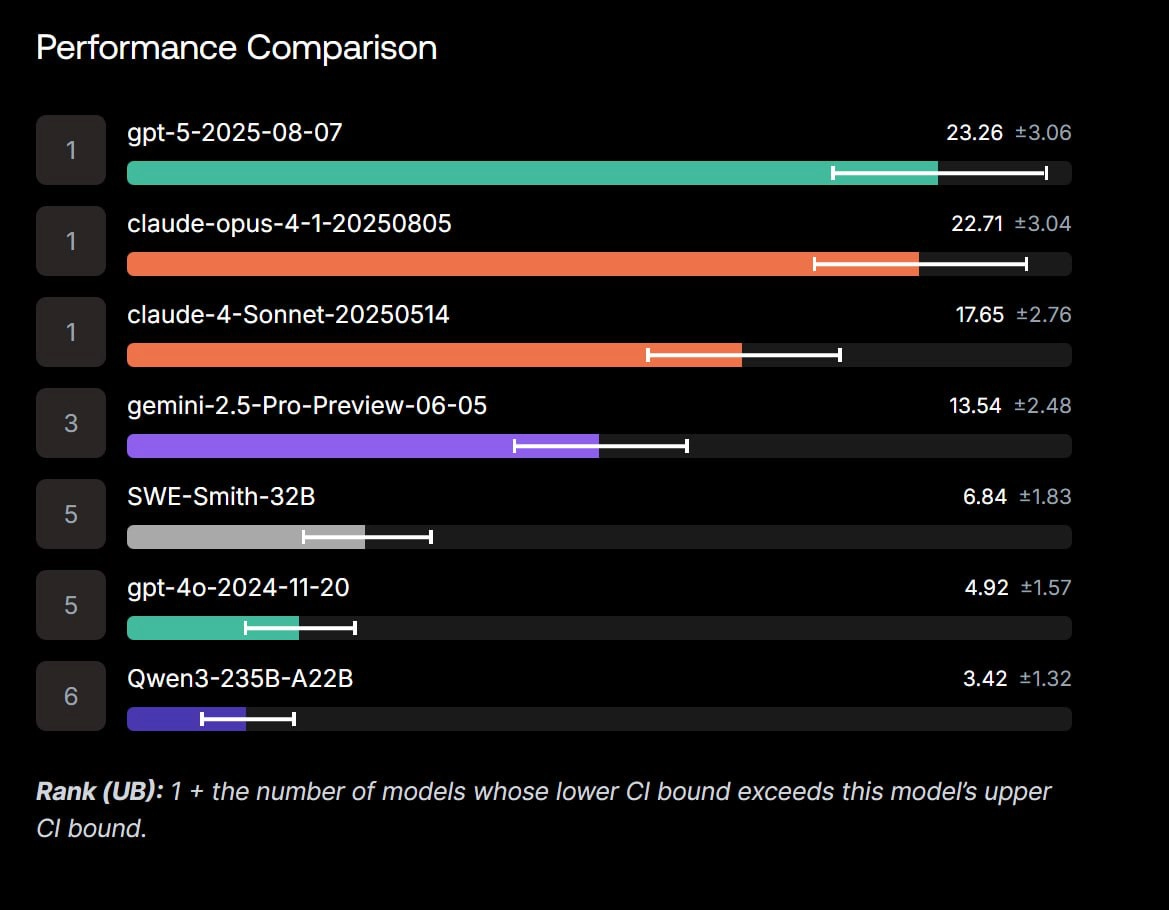1169x910 pixels.
Task: Click the rank 5 badge beside SWE-Smith-32B
Action: [x=71, y=514]
